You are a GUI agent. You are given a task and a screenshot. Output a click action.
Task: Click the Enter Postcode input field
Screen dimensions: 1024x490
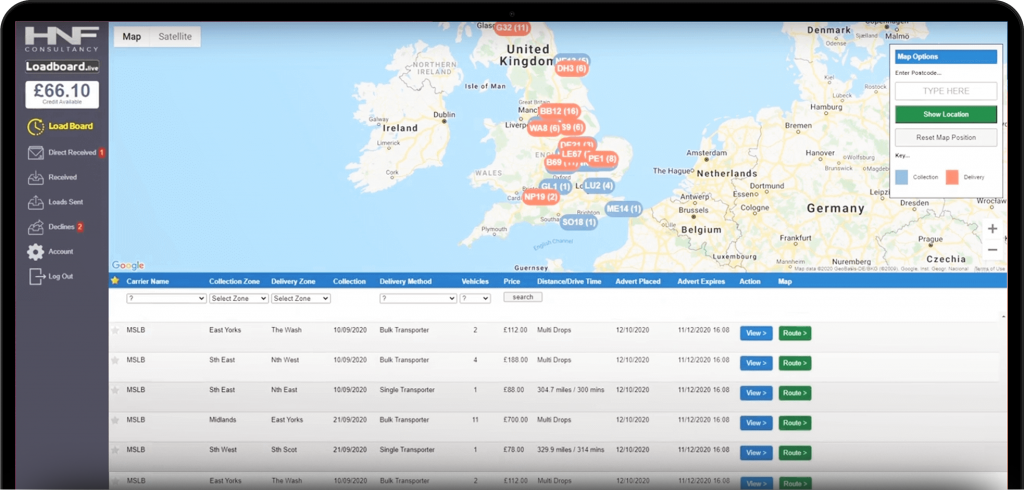click(945, 91)
